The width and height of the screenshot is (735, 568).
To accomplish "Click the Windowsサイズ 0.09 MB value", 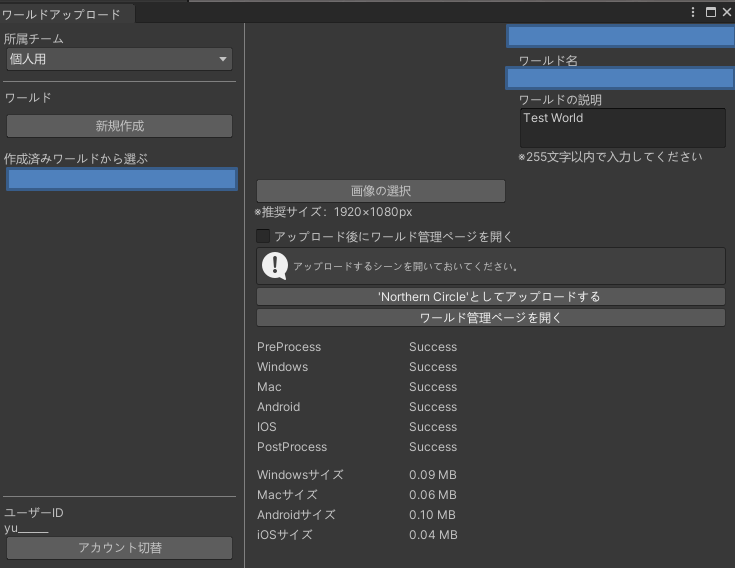I will click(432, 475).
